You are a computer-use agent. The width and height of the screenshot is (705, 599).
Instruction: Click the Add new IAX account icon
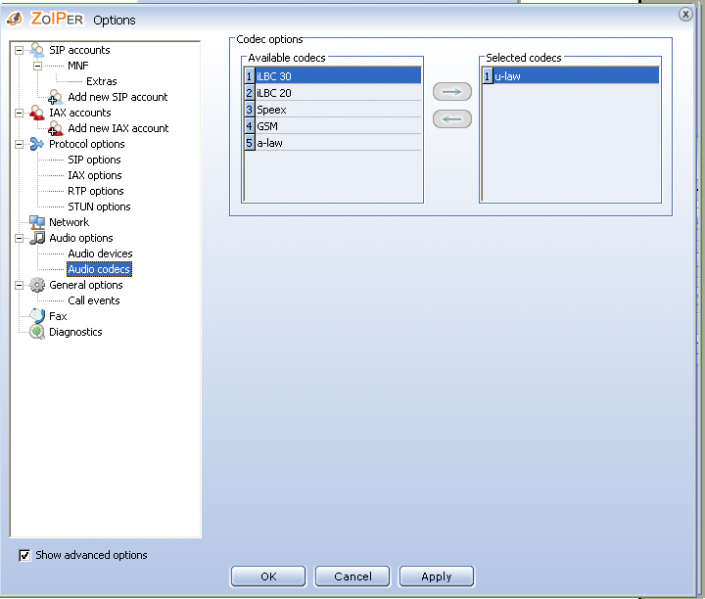click(55, 128)
